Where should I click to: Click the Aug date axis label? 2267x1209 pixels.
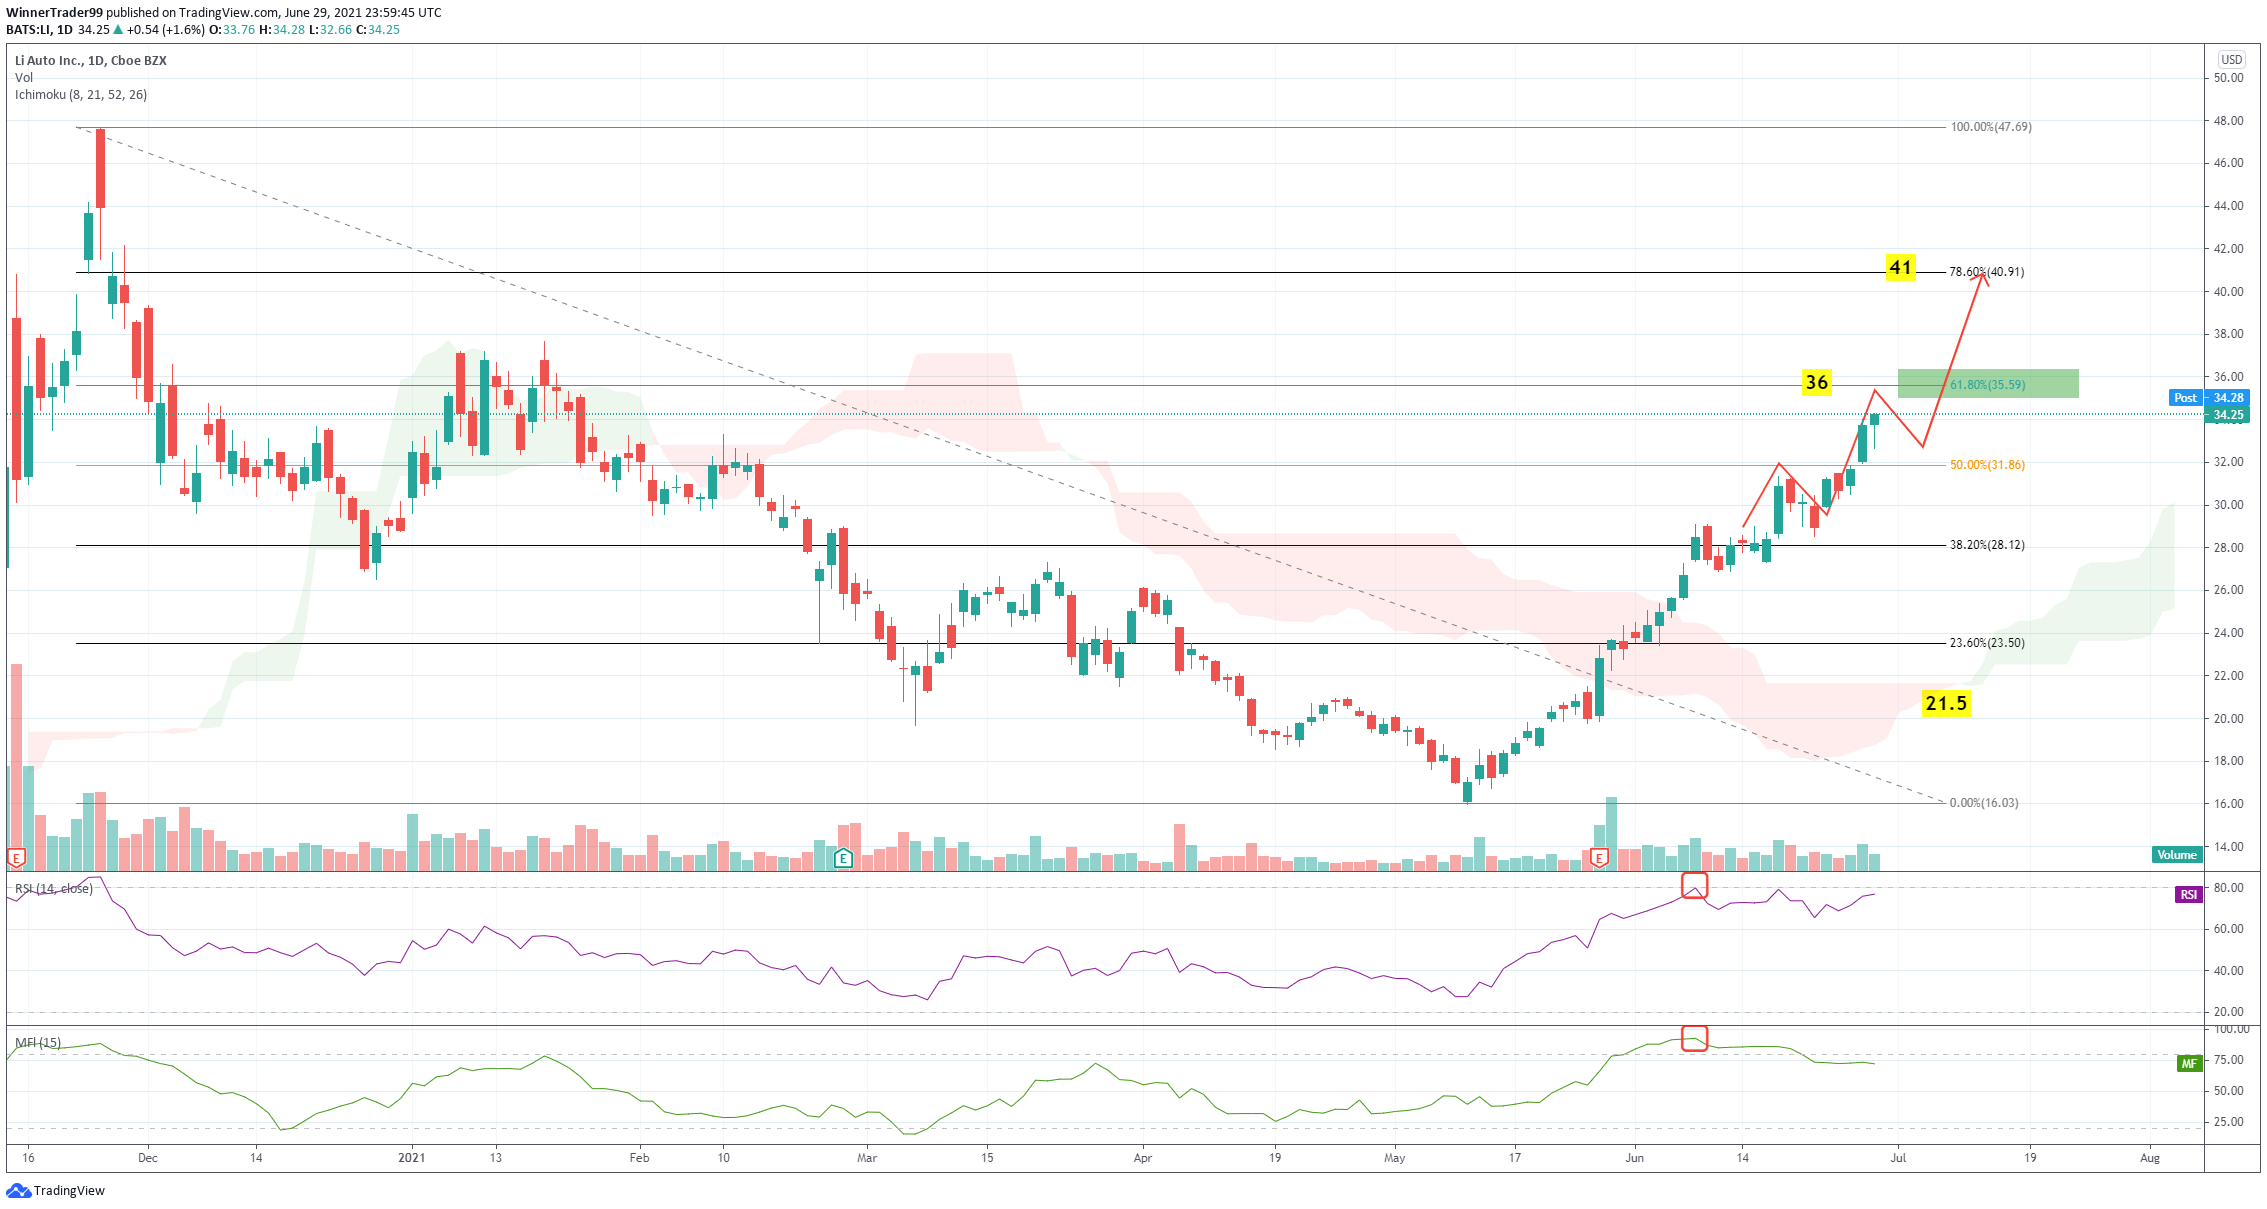[x=2150, y=1158]
